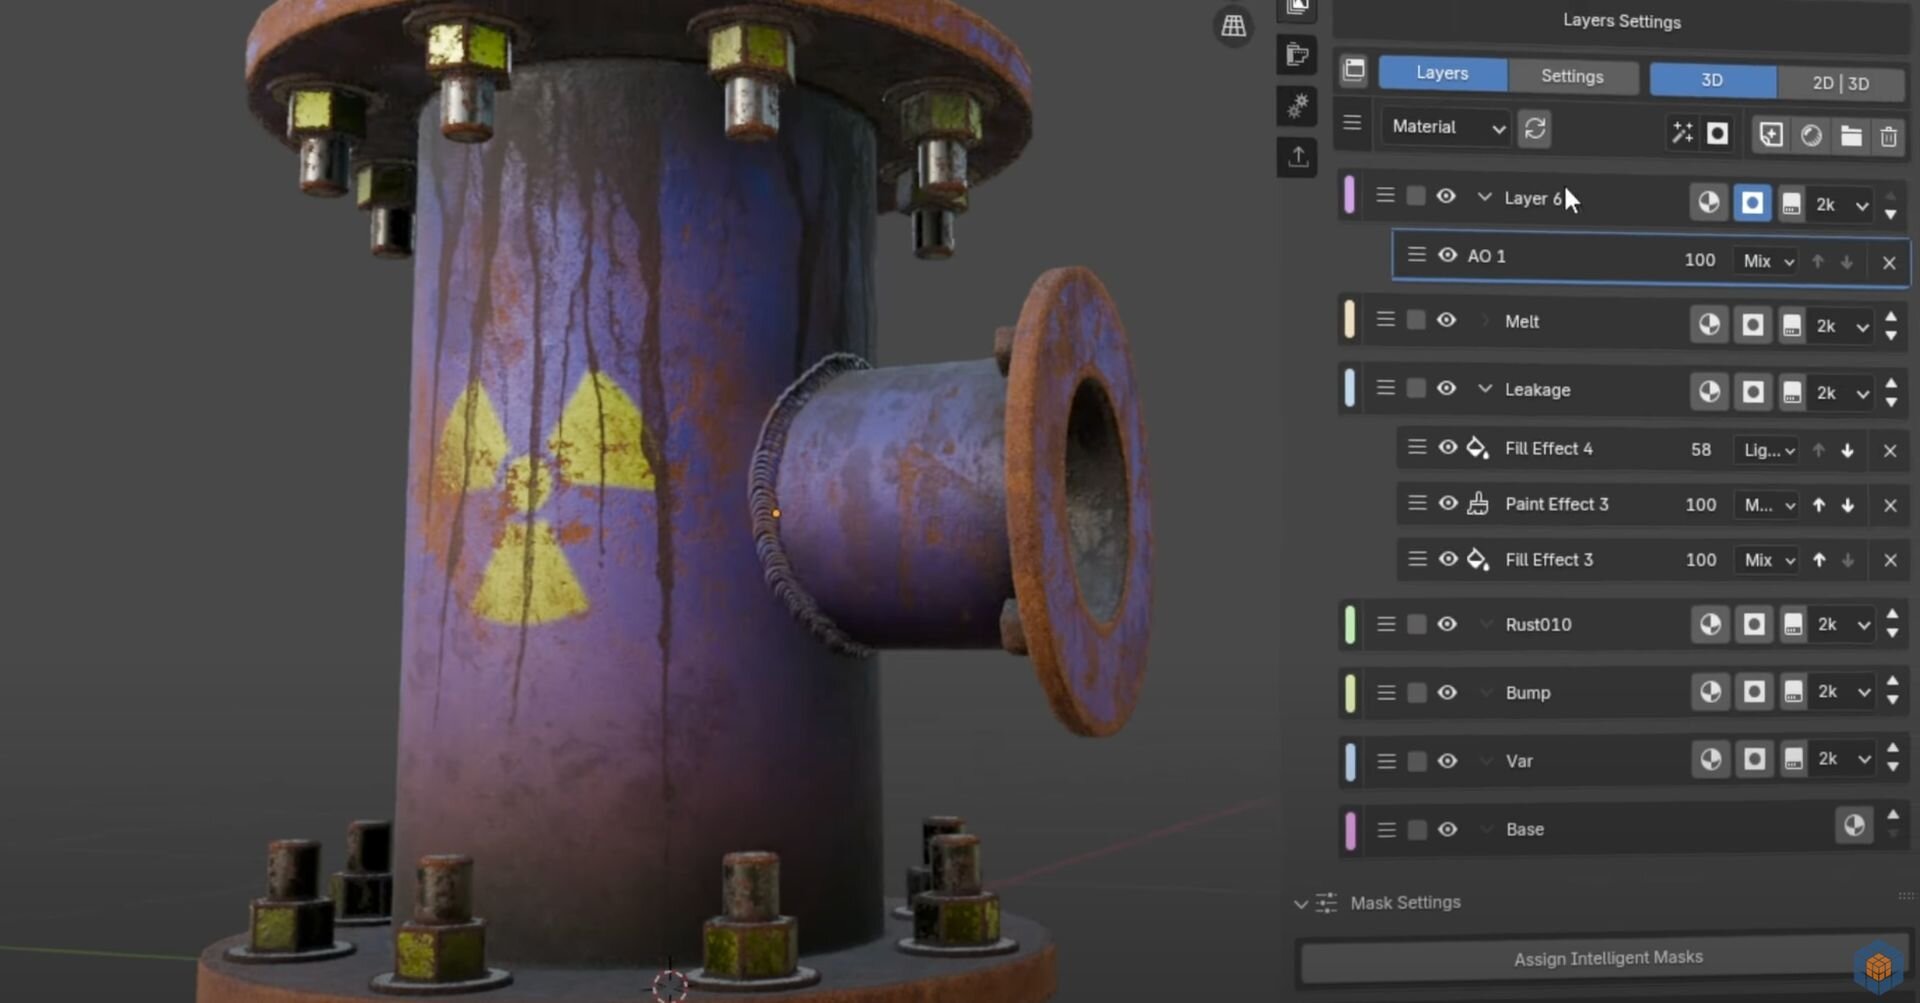1920x1003 pixels.
Task: Click the perspective grid icon in viewport
Action: pos(1234,25)
